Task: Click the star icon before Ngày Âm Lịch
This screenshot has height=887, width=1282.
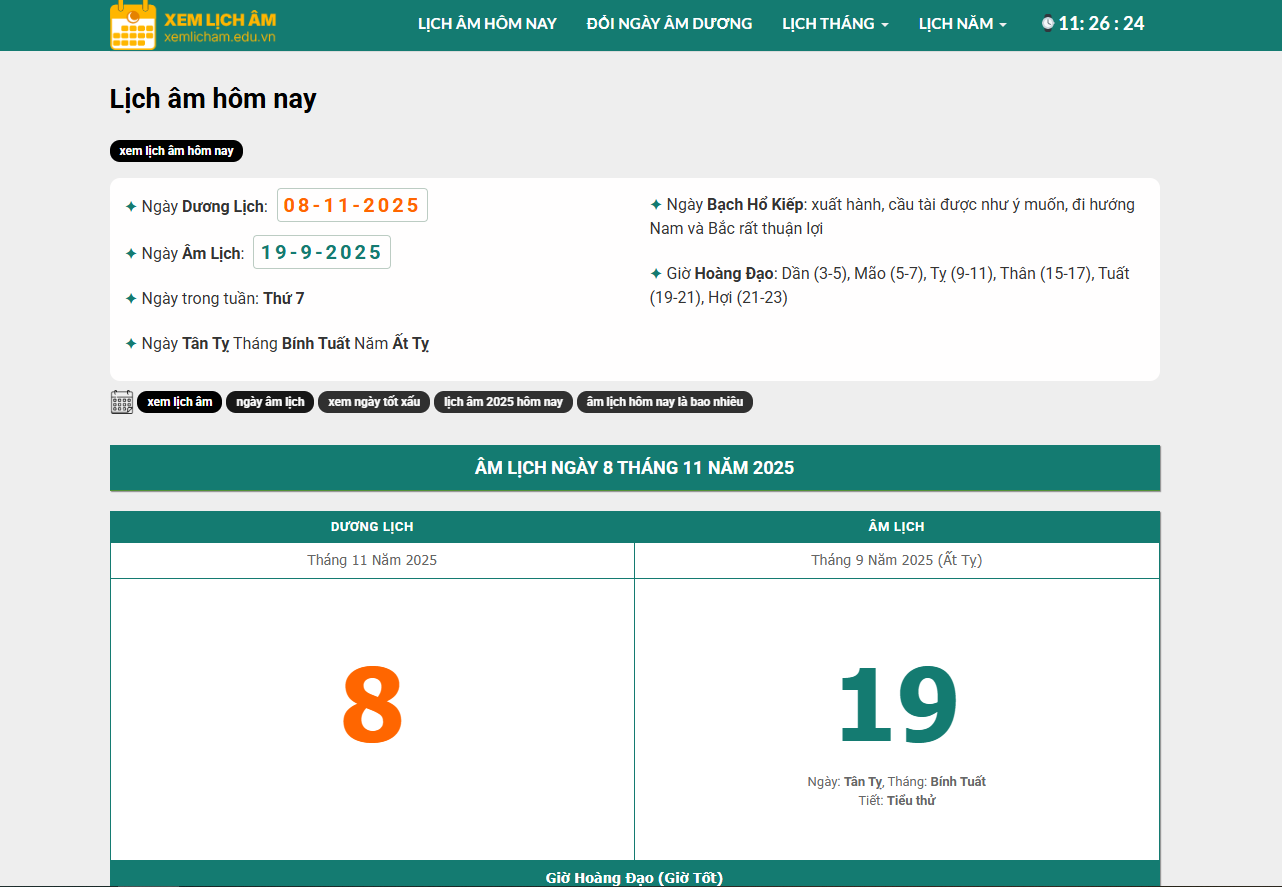Action: coord(131,252)
